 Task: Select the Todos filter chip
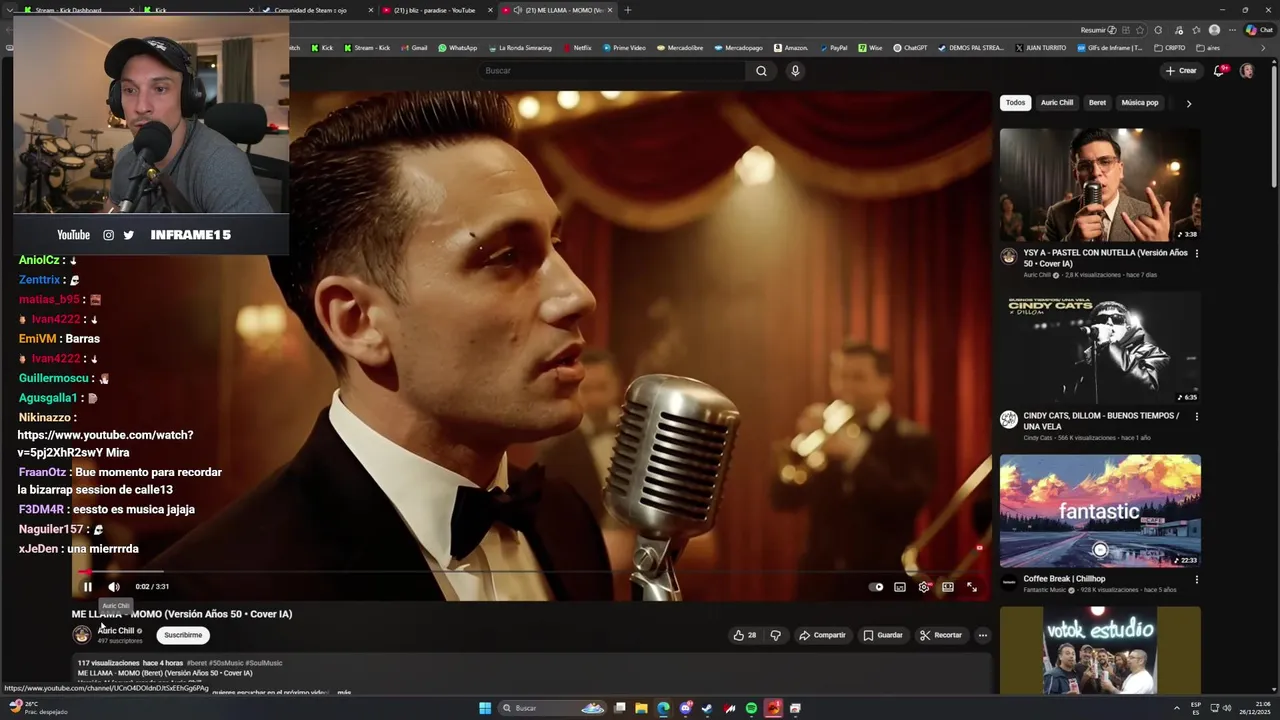[x=1015, y=103]
